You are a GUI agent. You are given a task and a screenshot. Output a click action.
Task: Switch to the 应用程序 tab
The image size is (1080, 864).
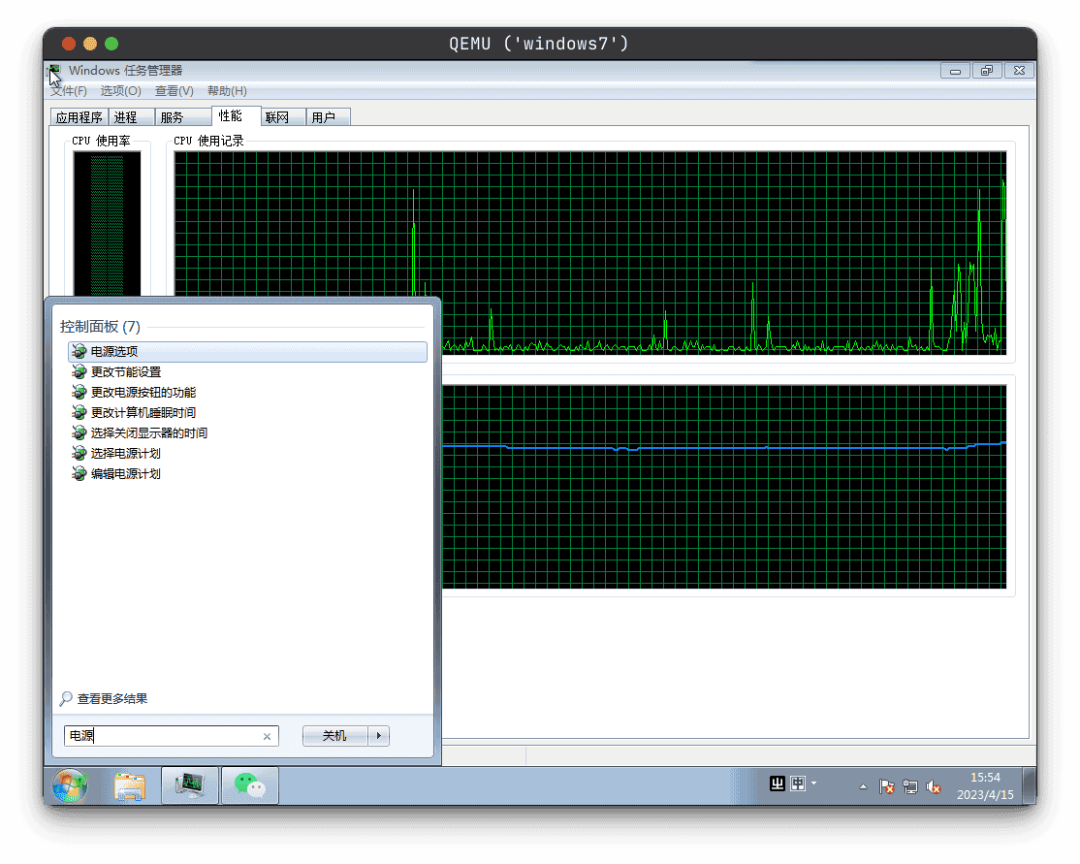pos(79,117)
